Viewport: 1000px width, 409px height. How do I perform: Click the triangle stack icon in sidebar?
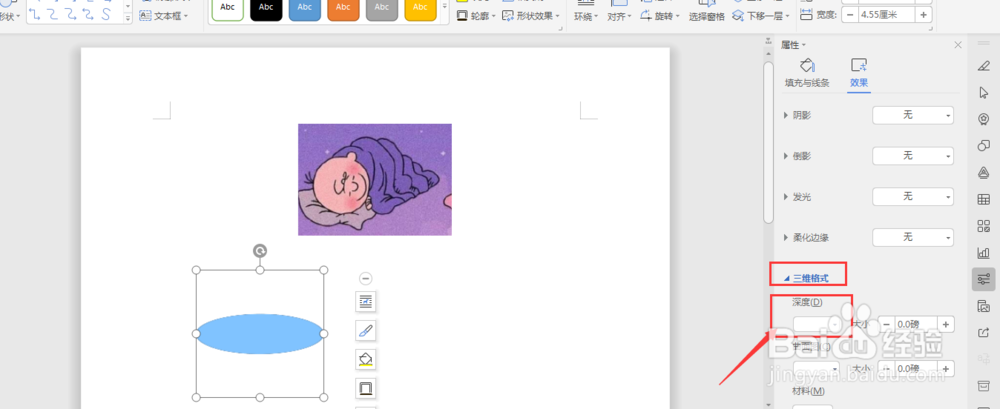click(983, 172)
